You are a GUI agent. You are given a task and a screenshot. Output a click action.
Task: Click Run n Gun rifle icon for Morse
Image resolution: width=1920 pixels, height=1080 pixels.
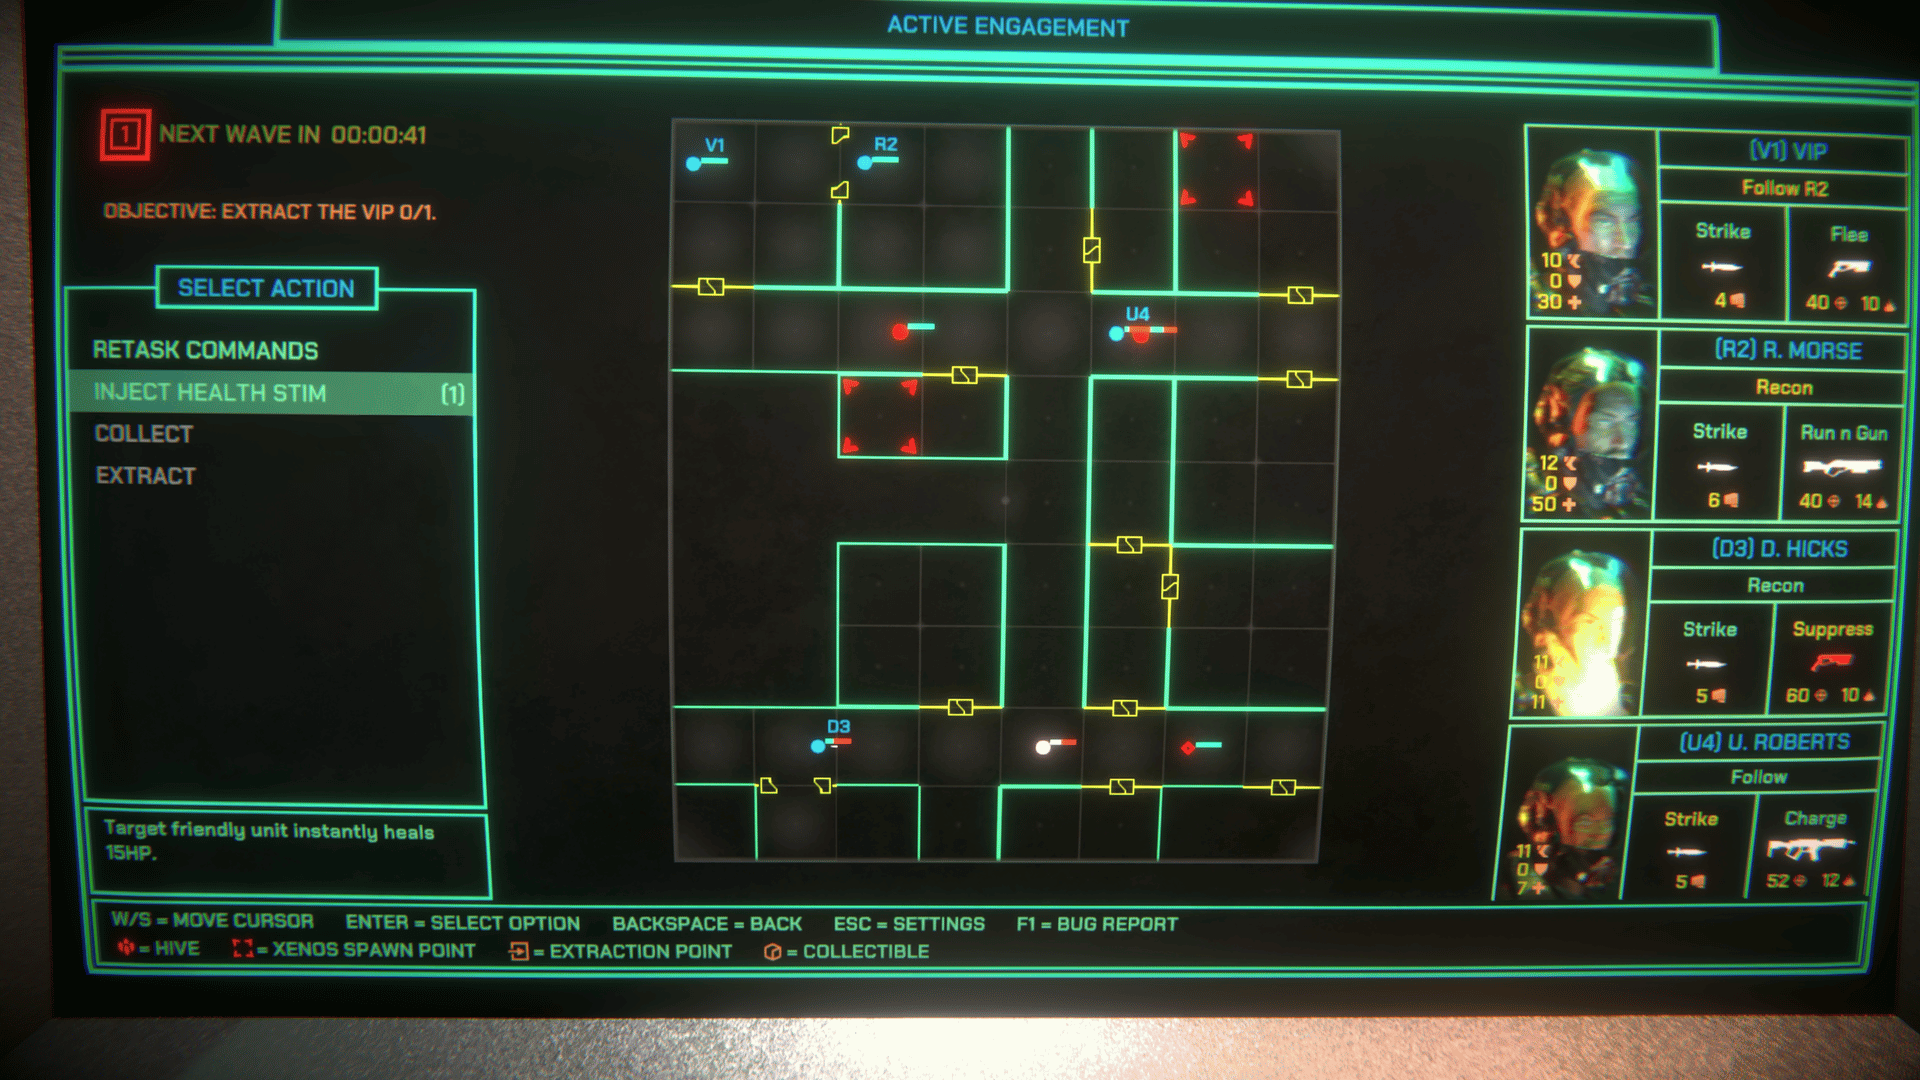[x=1841, y=467]
